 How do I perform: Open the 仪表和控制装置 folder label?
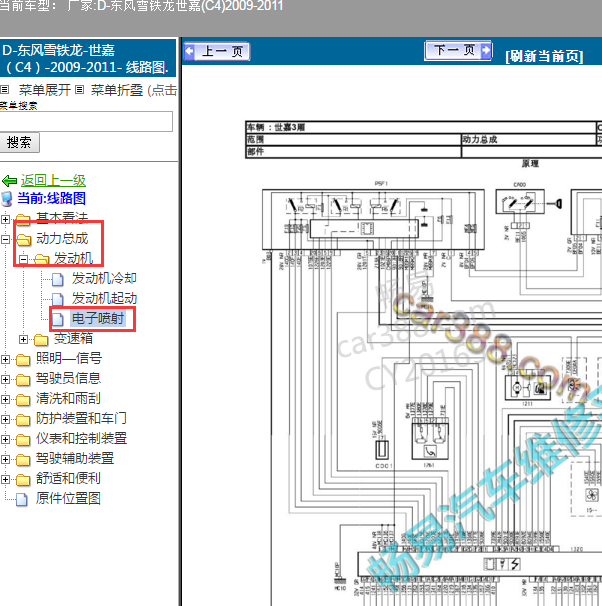coord(82,439)
